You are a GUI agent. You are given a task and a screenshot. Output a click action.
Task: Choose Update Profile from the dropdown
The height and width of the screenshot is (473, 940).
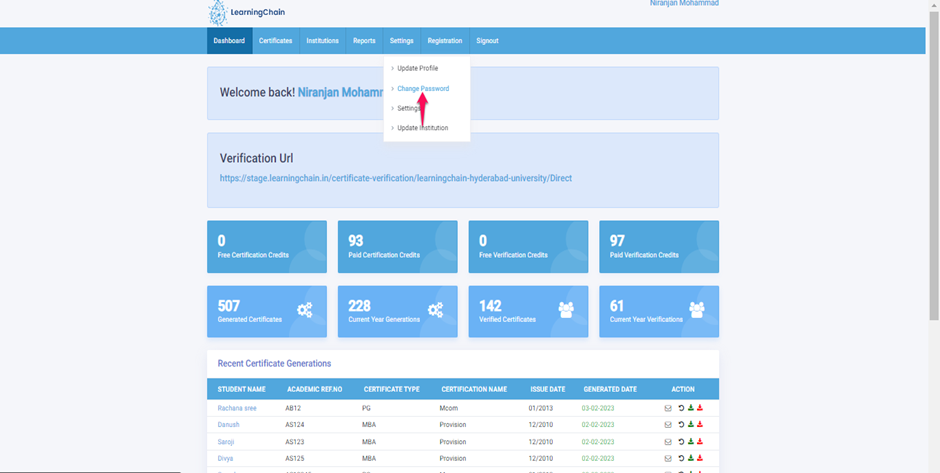[417, 69]
